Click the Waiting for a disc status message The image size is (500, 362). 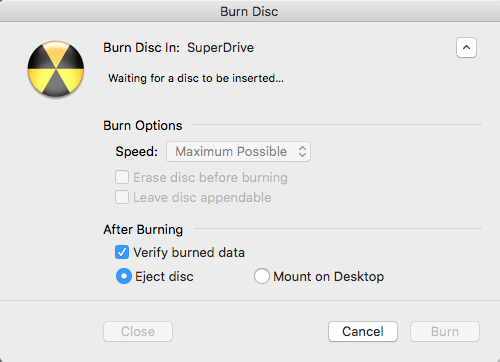(196, 78)
